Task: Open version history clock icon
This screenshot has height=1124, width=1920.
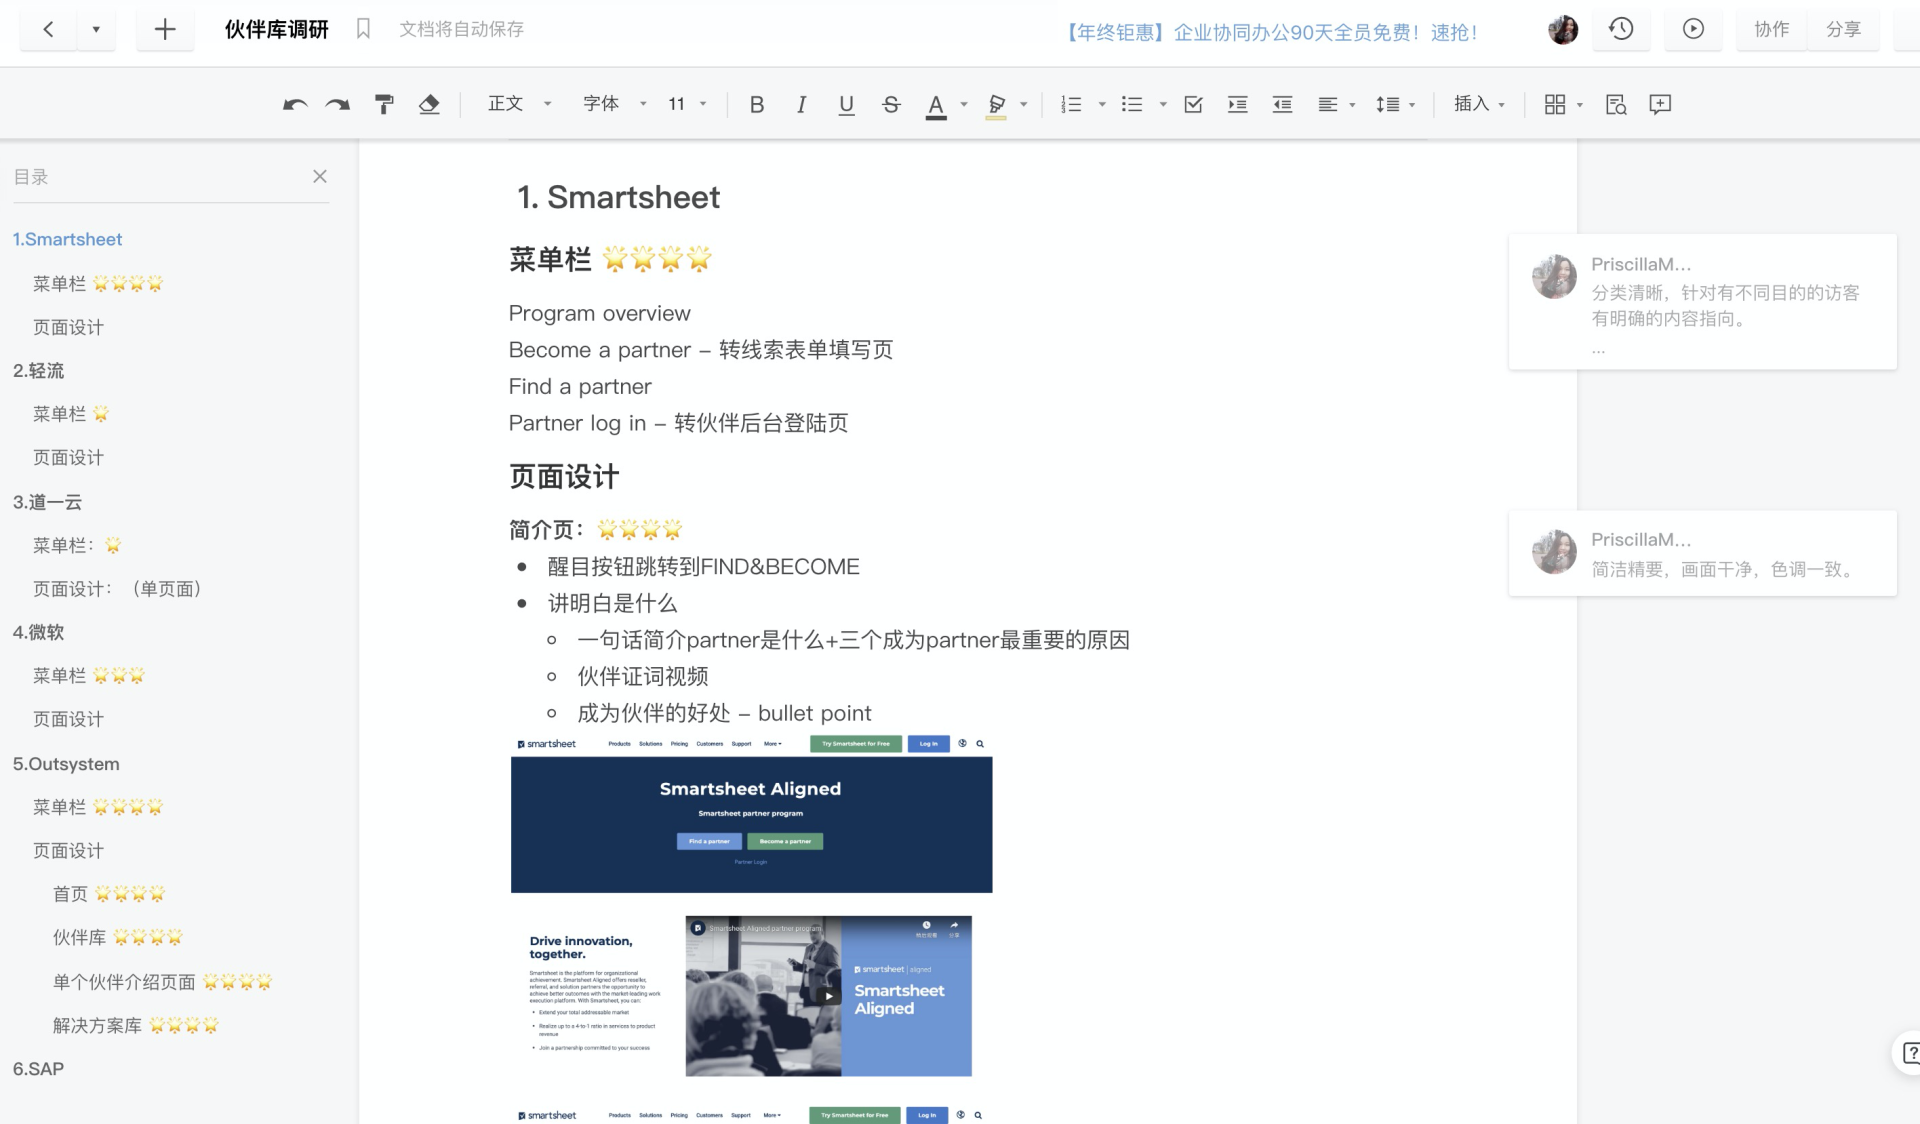Action: [1621, 29]
